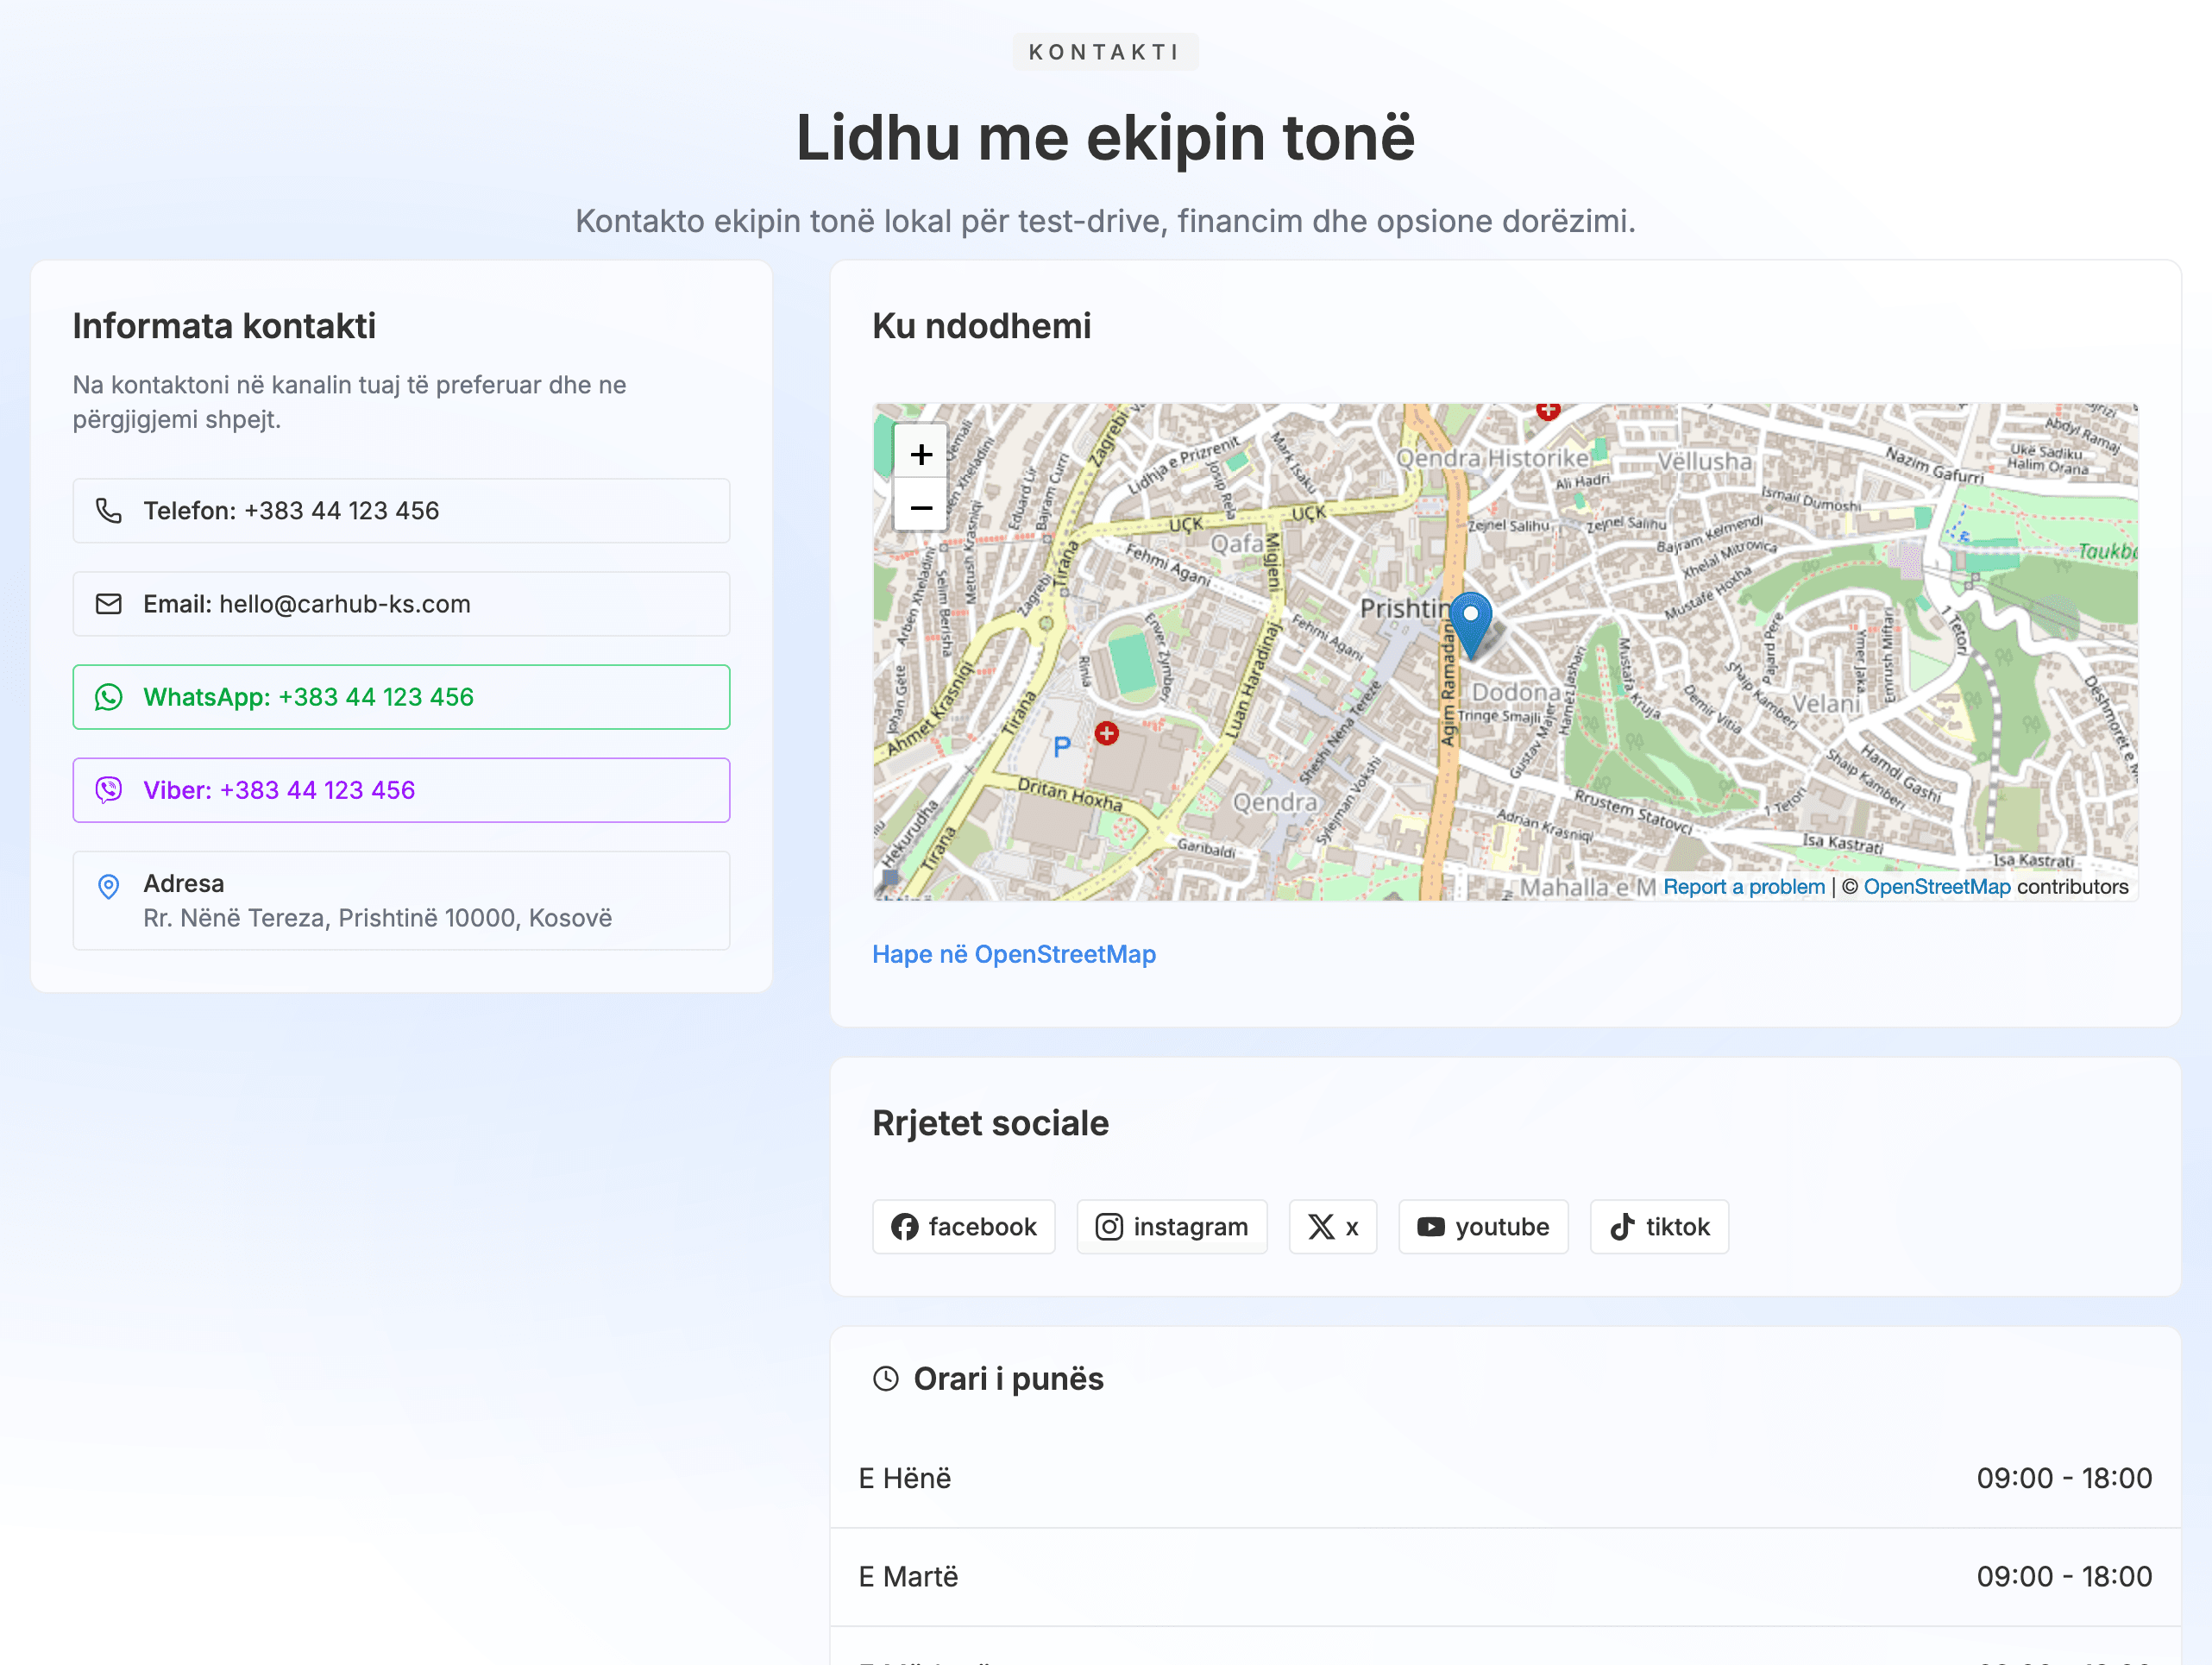
Task: Click the map zoom in plus button
Action: coord(920,455)
